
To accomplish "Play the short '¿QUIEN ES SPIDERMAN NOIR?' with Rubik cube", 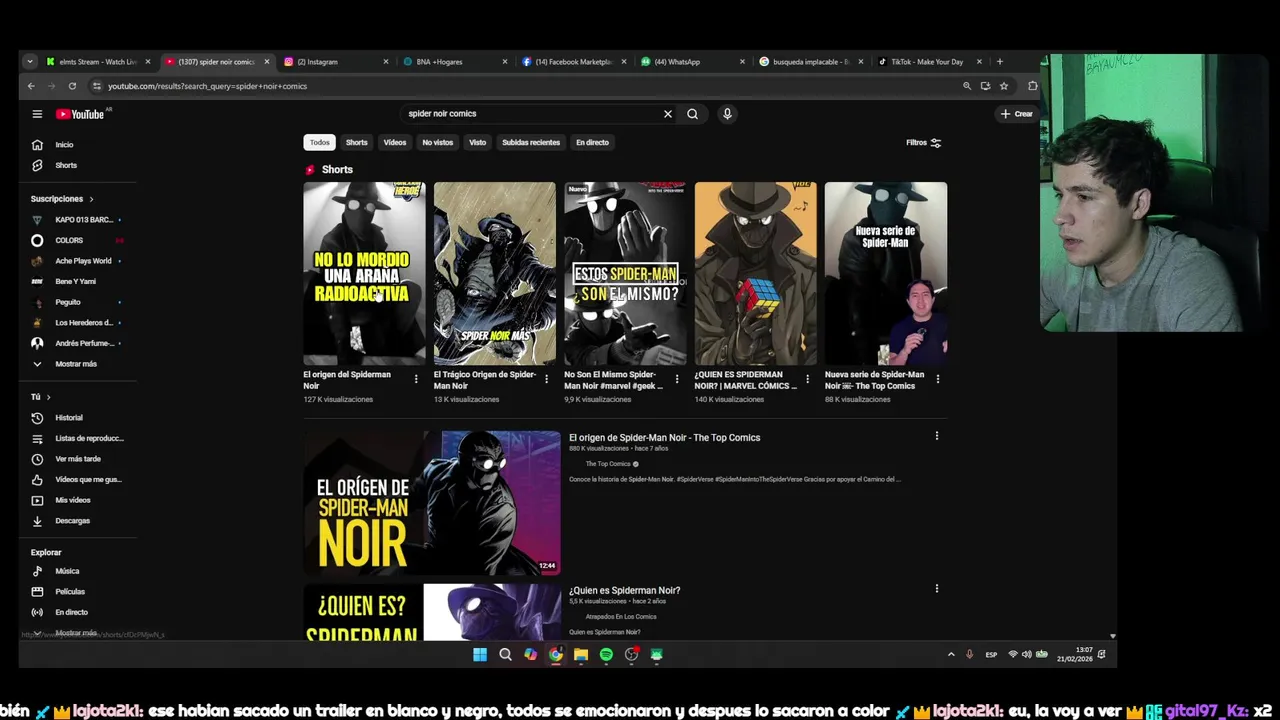I will (755, 273).
